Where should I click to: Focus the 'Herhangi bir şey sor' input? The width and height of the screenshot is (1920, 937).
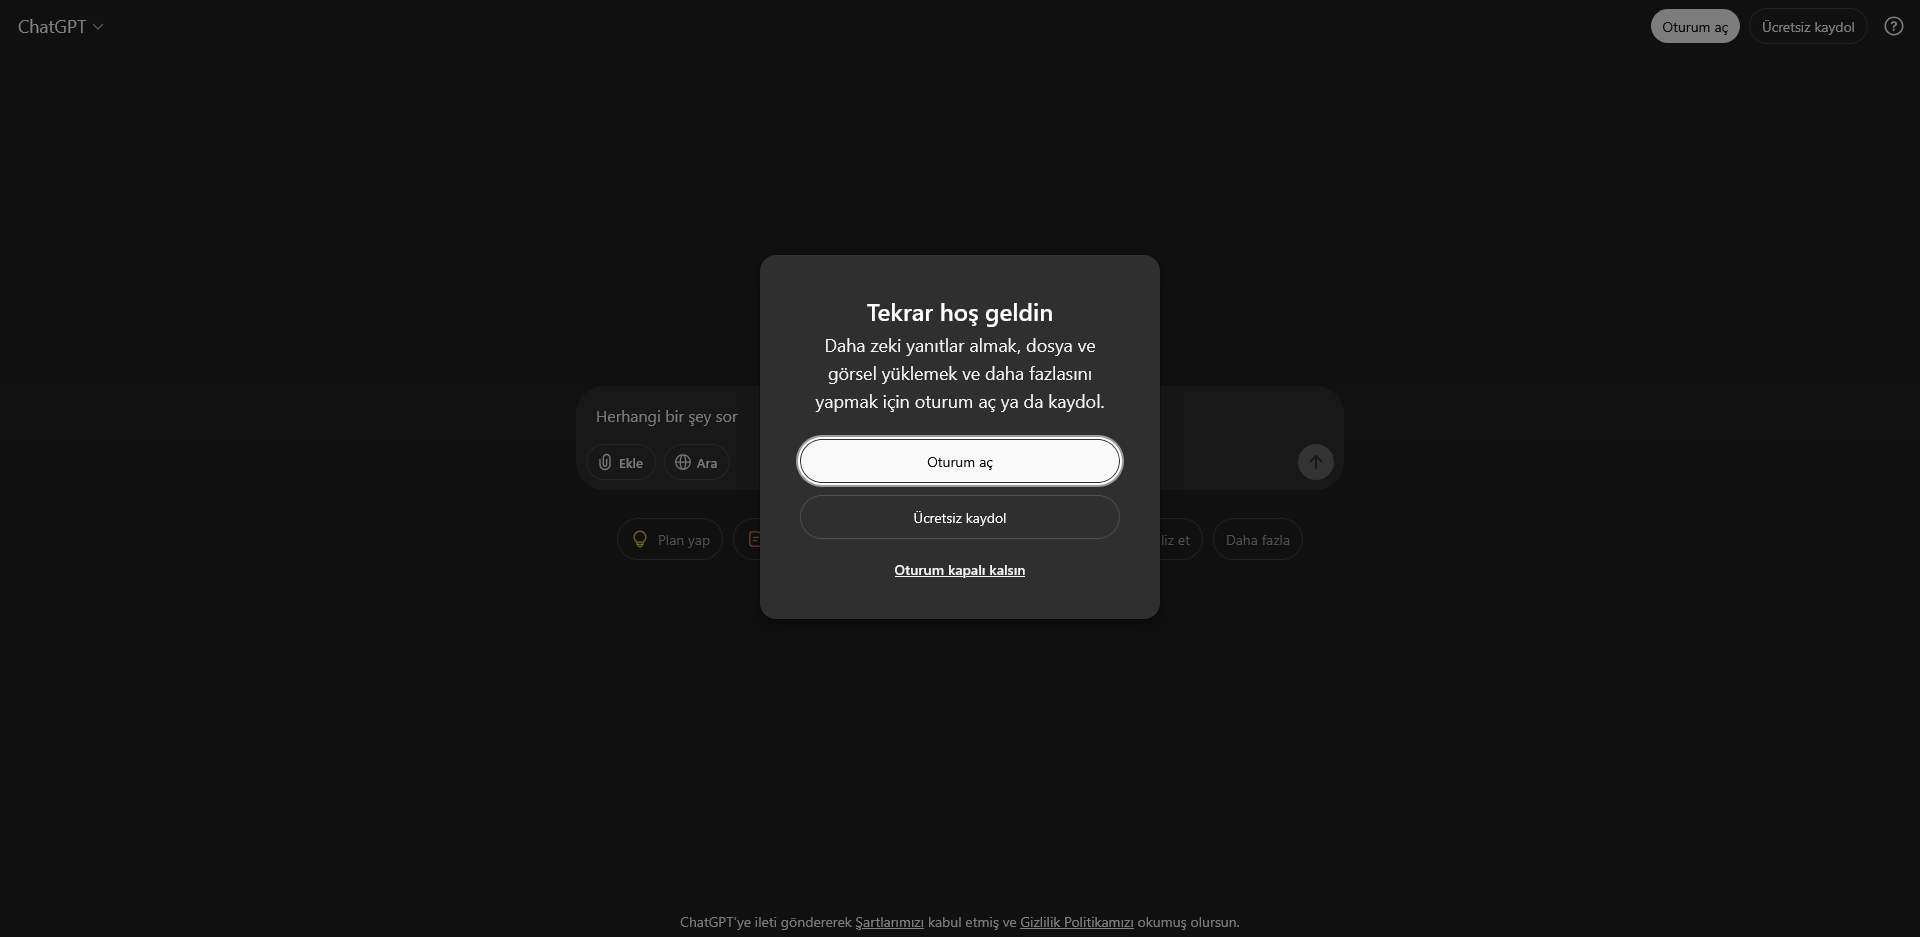(x=667, y=416)
